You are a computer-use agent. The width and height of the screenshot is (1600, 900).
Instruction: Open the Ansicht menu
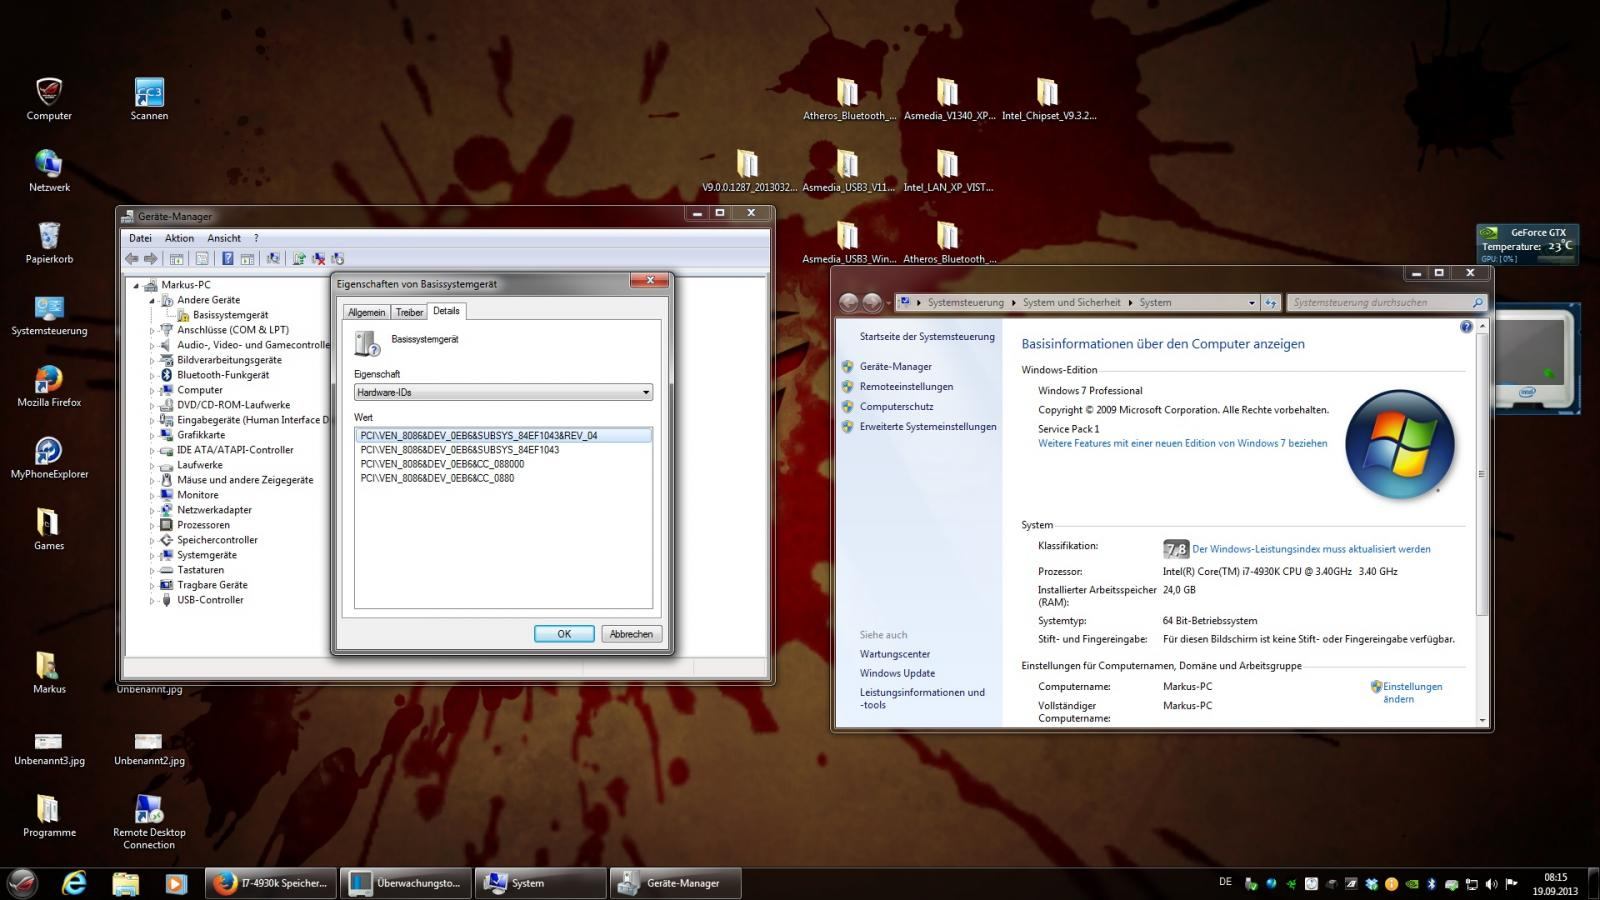tap(224, 238)
